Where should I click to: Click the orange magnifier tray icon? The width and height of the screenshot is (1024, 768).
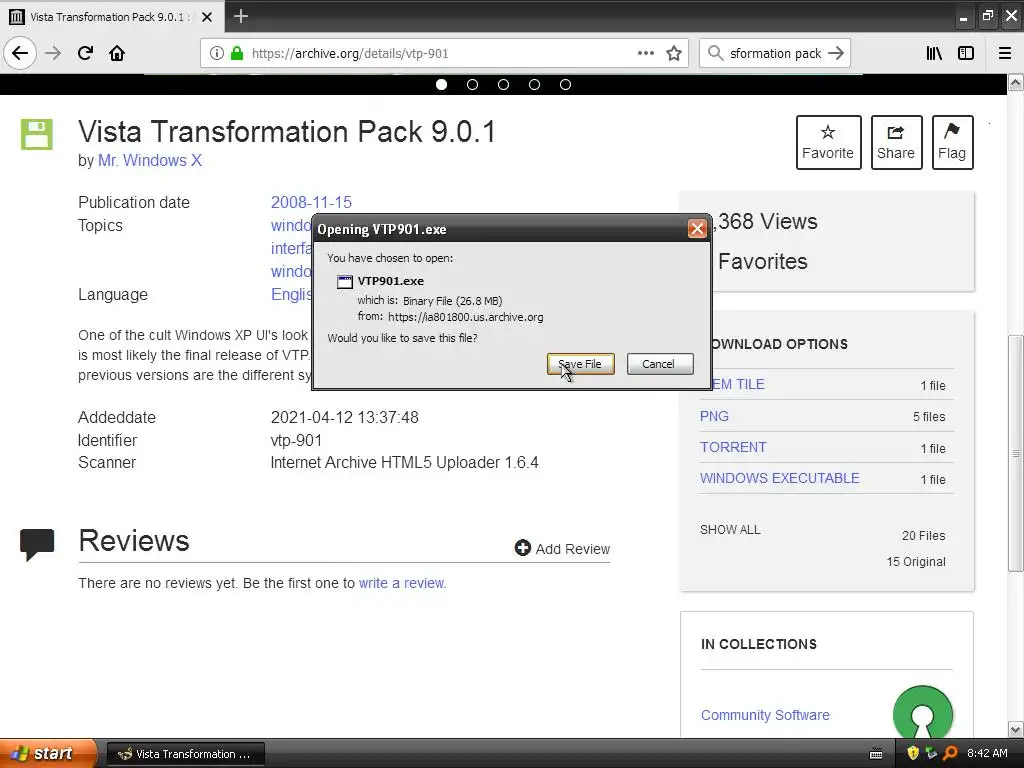click(950, 753)
